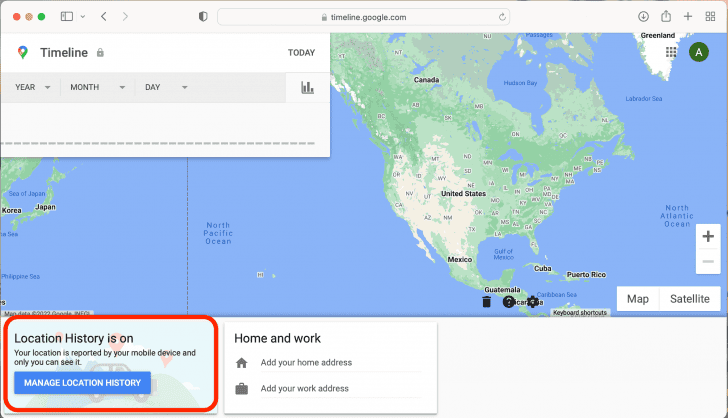This screenshot has height=418, width=728.
Task: Add your home address
Action: click(304, 363)
